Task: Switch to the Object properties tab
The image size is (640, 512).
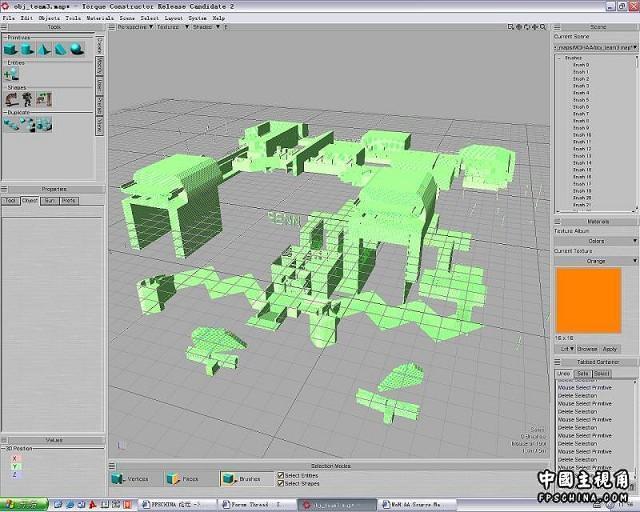Action: [30, 201]
